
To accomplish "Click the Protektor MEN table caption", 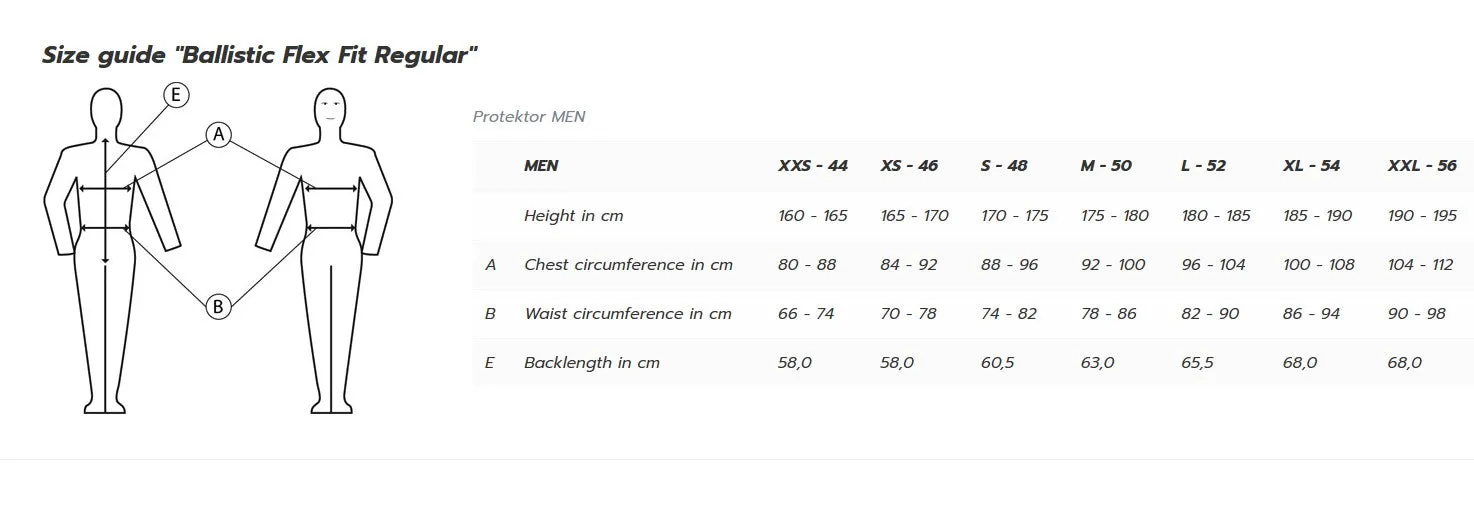I will pos(529,117).
